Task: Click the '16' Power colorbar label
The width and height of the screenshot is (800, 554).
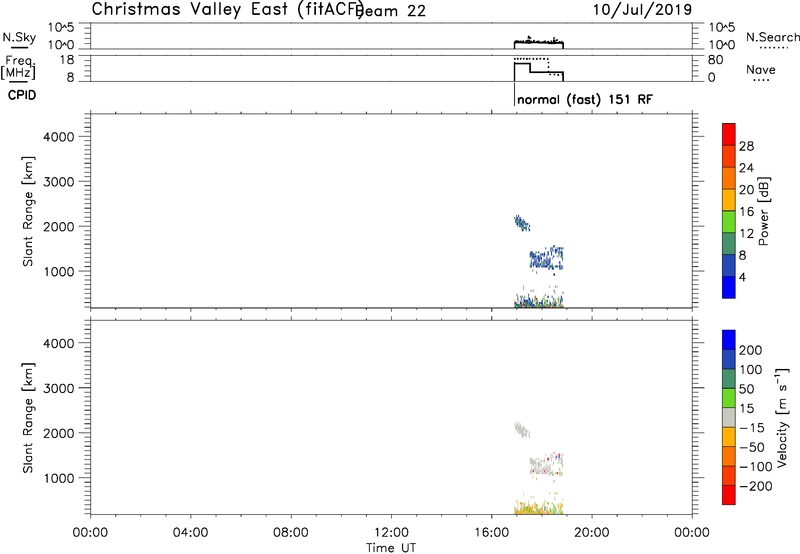Action: (x=746, y=212)
